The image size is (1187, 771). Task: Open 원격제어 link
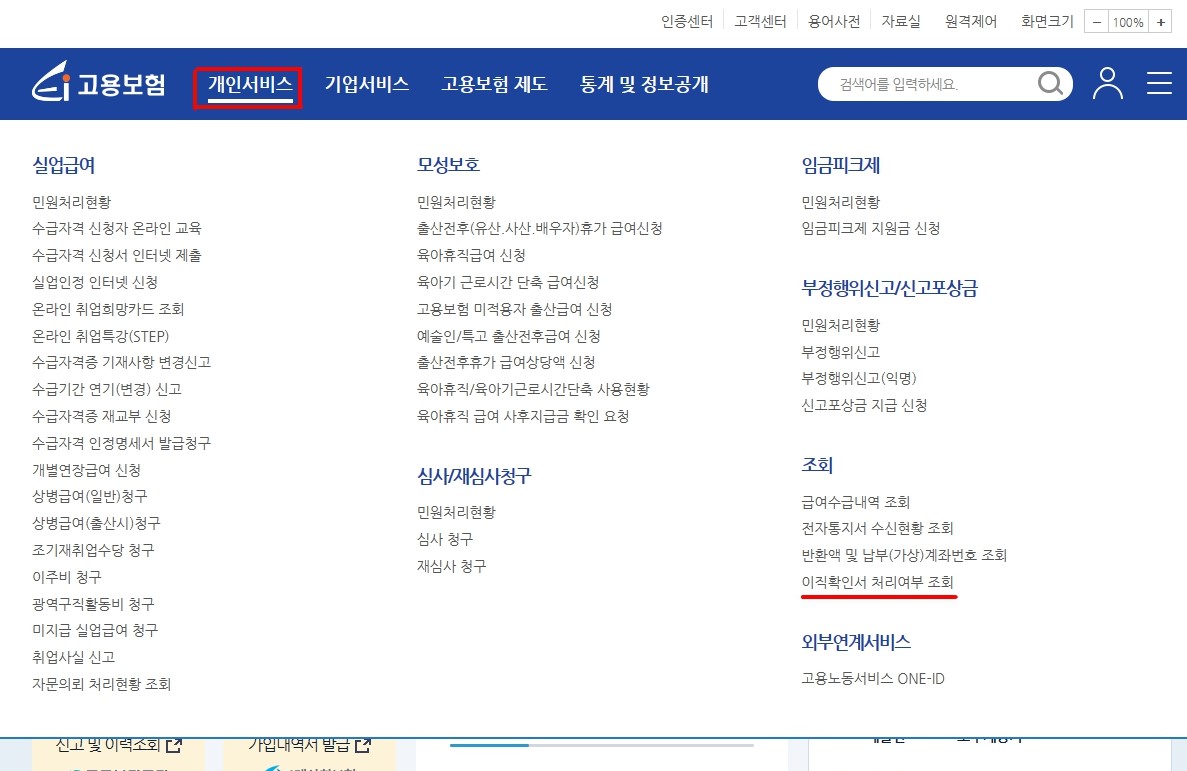click(x=970, y=22)
